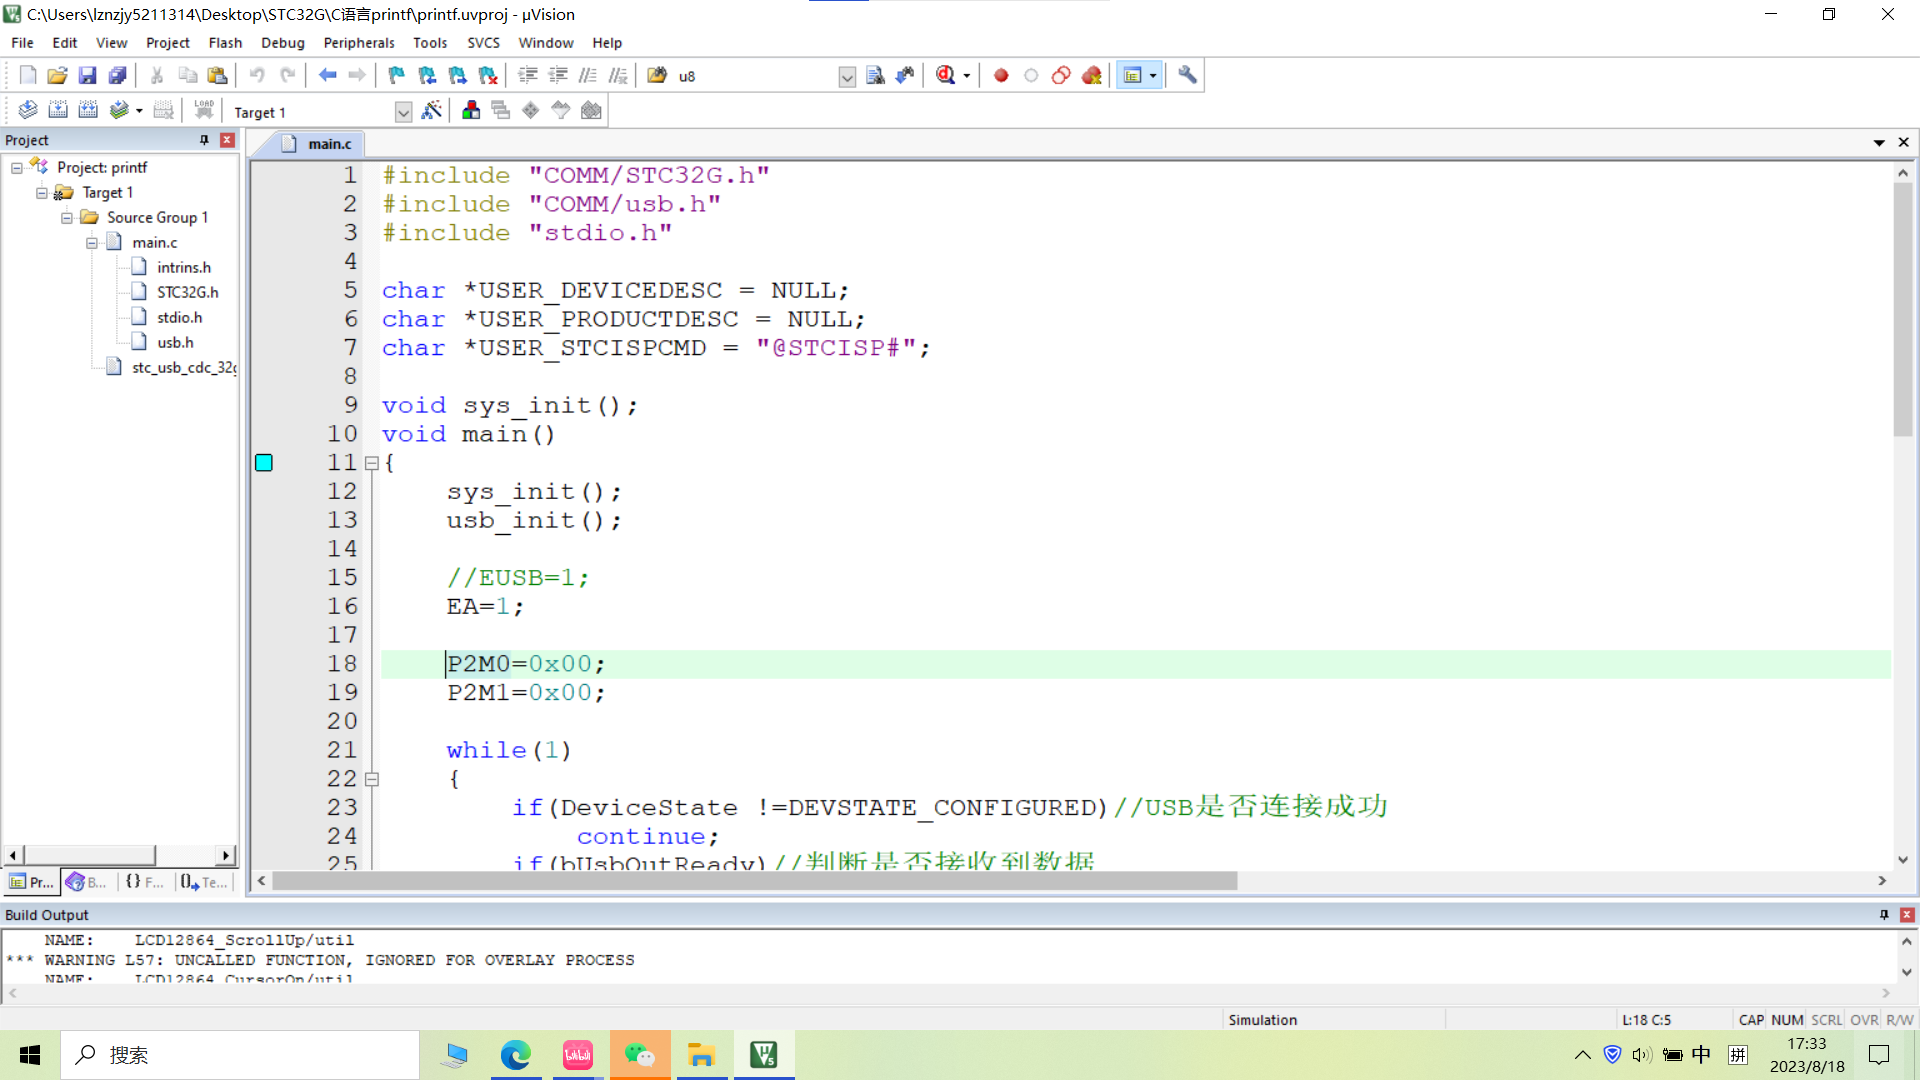This screenshot has height=1080, width=1920.
Task: Click the editor vertical scrollbar thumb
Action: pyautogui.click(x=1903, y=310)
